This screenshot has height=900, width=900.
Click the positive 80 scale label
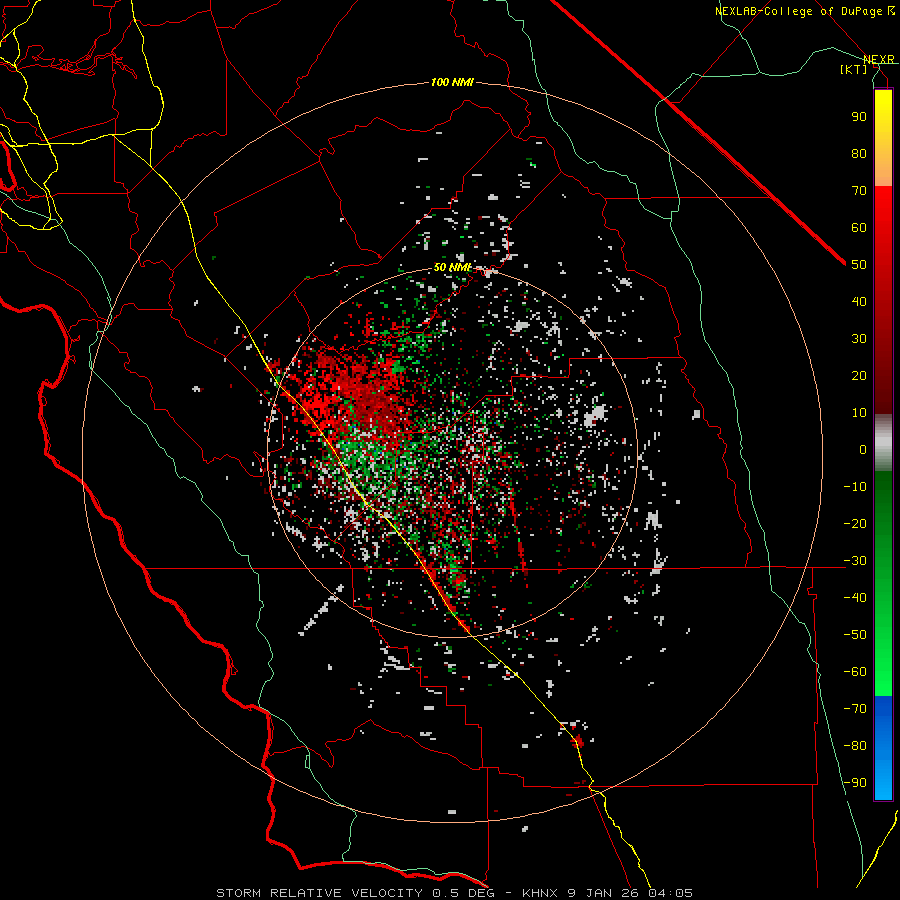coord(859,153)
